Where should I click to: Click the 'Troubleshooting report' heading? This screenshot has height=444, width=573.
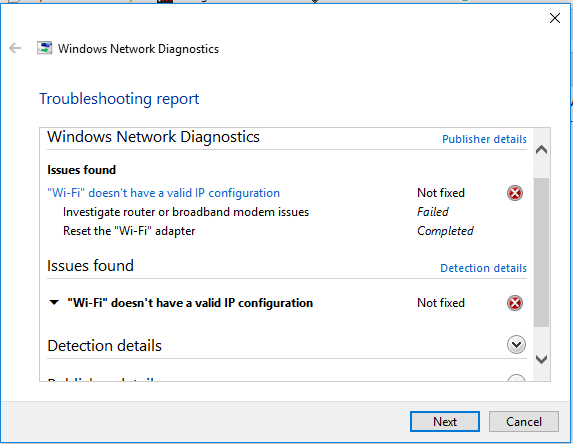tap(119, 99)
